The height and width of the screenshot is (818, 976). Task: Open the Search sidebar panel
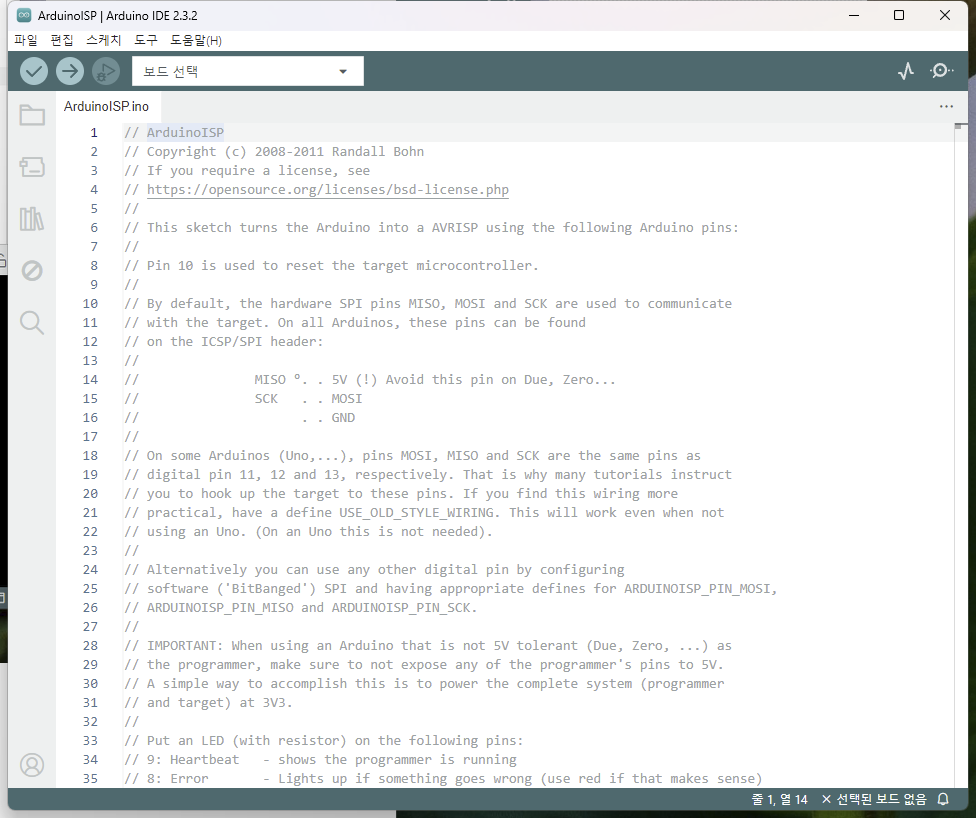[x=32, y=322]
